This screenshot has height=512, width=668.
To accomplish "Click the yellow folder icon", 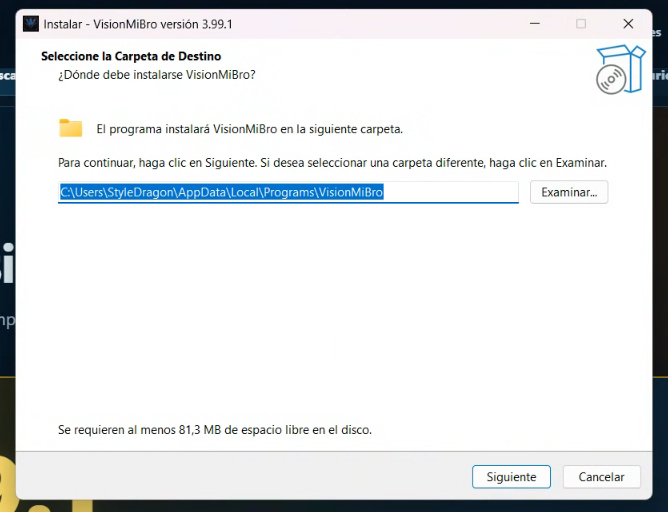I will coord(71,128).
